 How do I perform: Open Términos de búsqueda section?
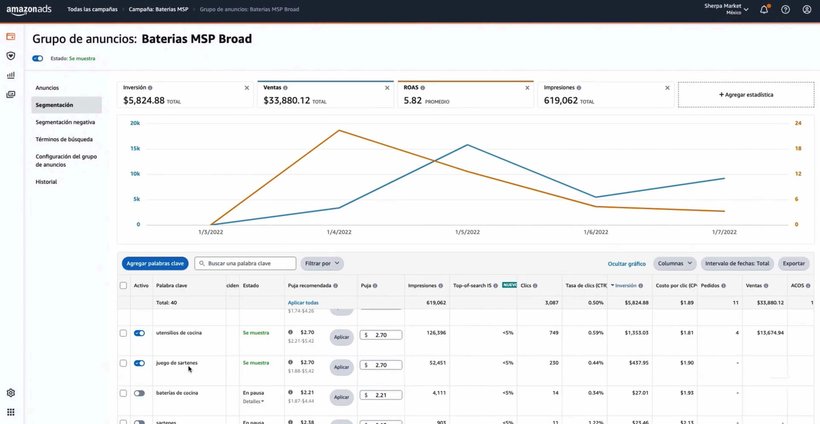tap(66, 140)
